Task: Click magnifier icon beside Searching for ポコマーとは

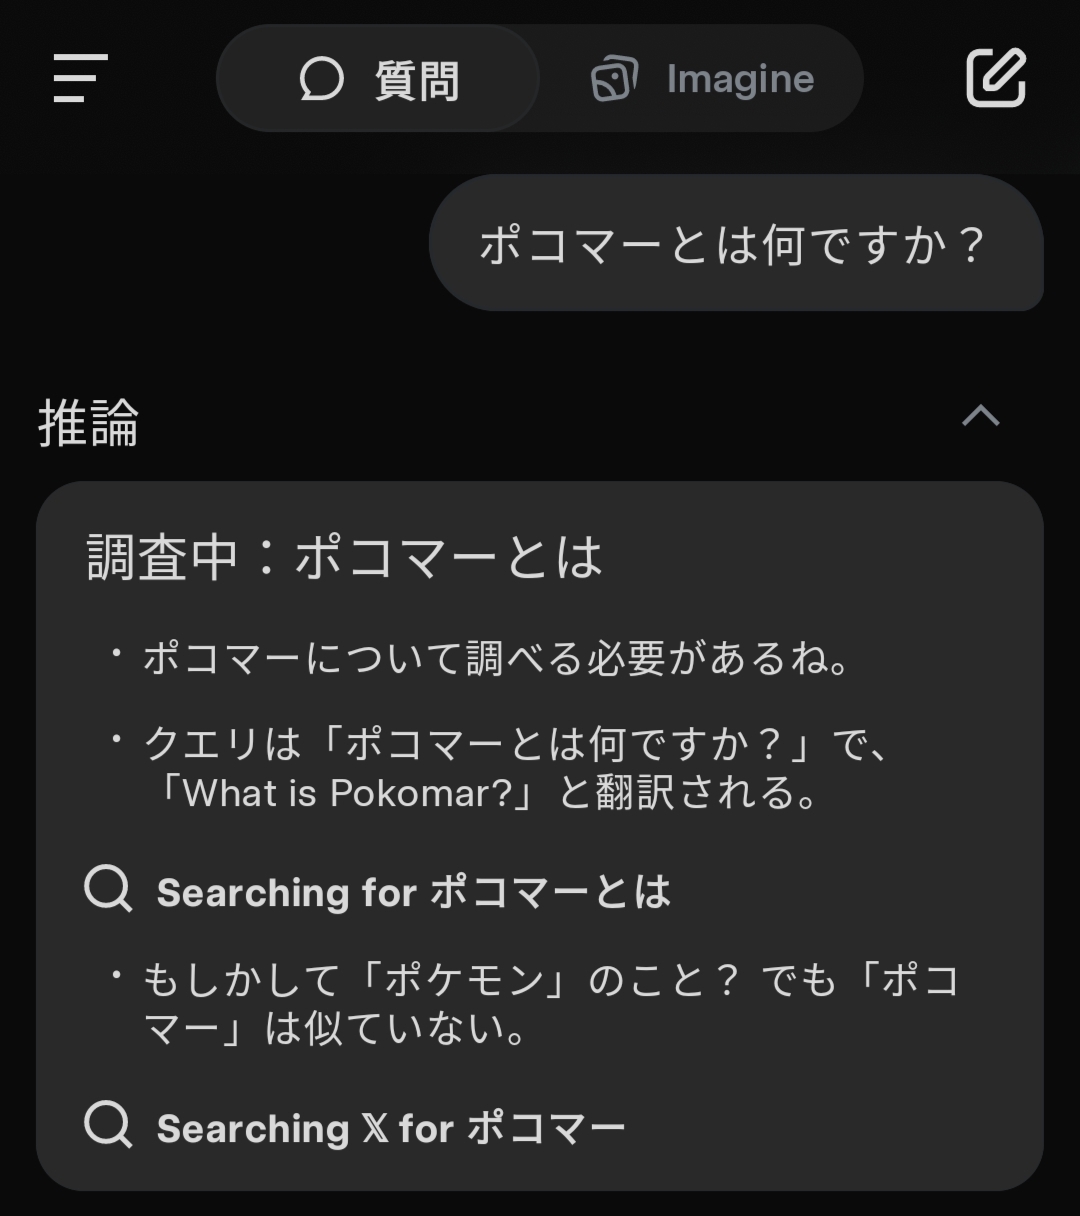Action: point(108,890)
